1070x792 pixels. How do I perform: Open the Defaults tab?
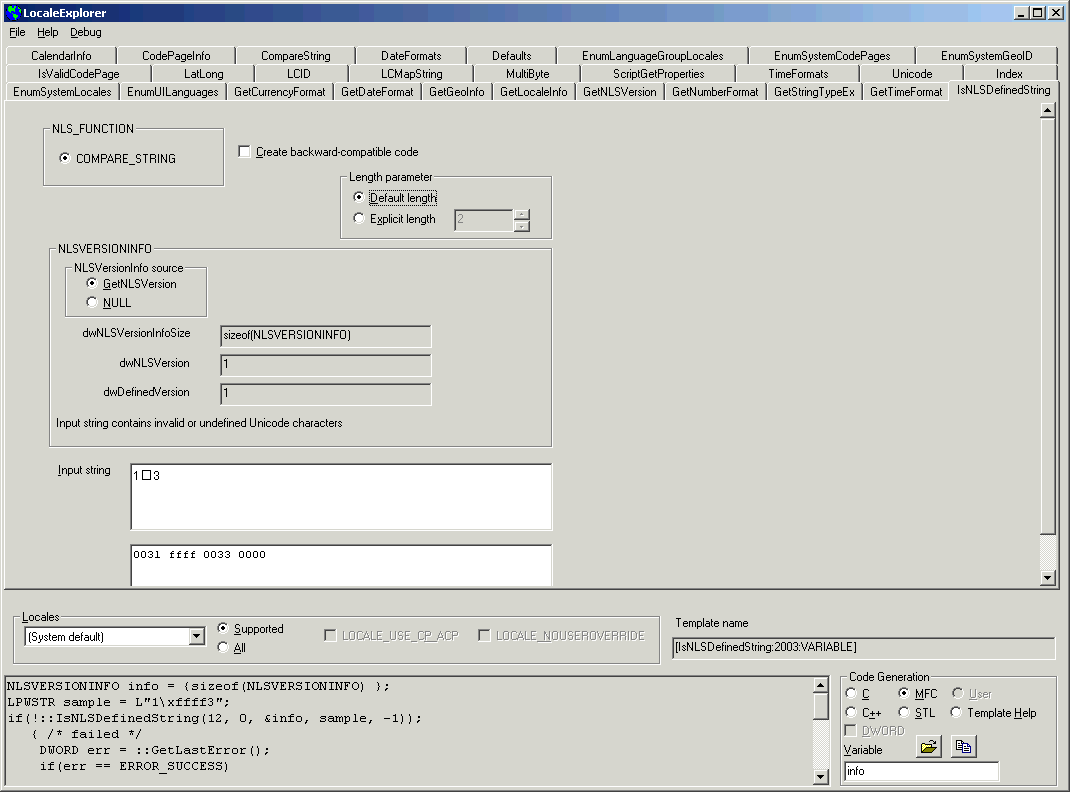click(x=512, y=56)
